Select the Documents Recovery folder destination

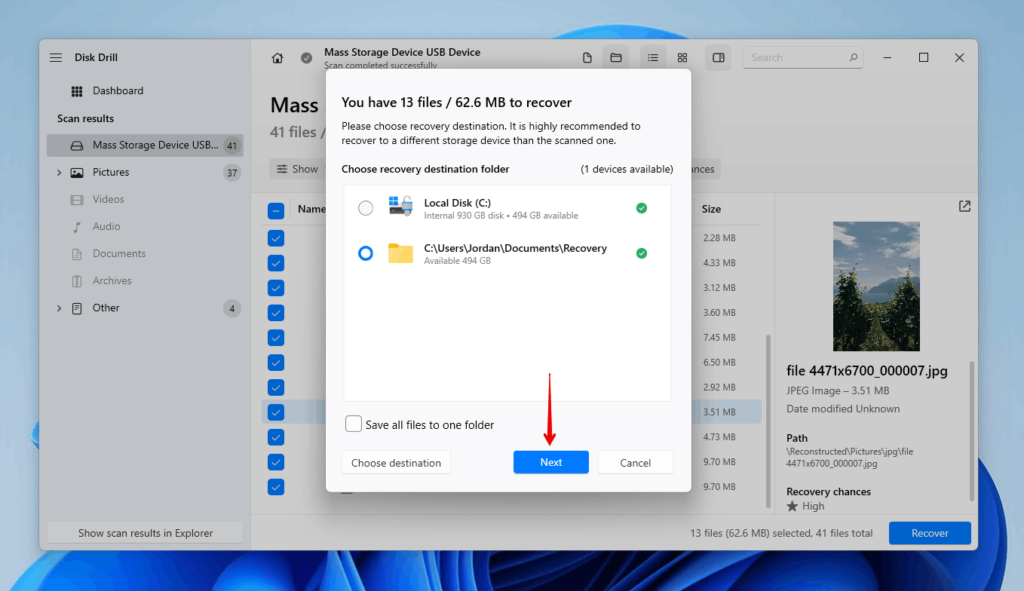coord(366,253)
